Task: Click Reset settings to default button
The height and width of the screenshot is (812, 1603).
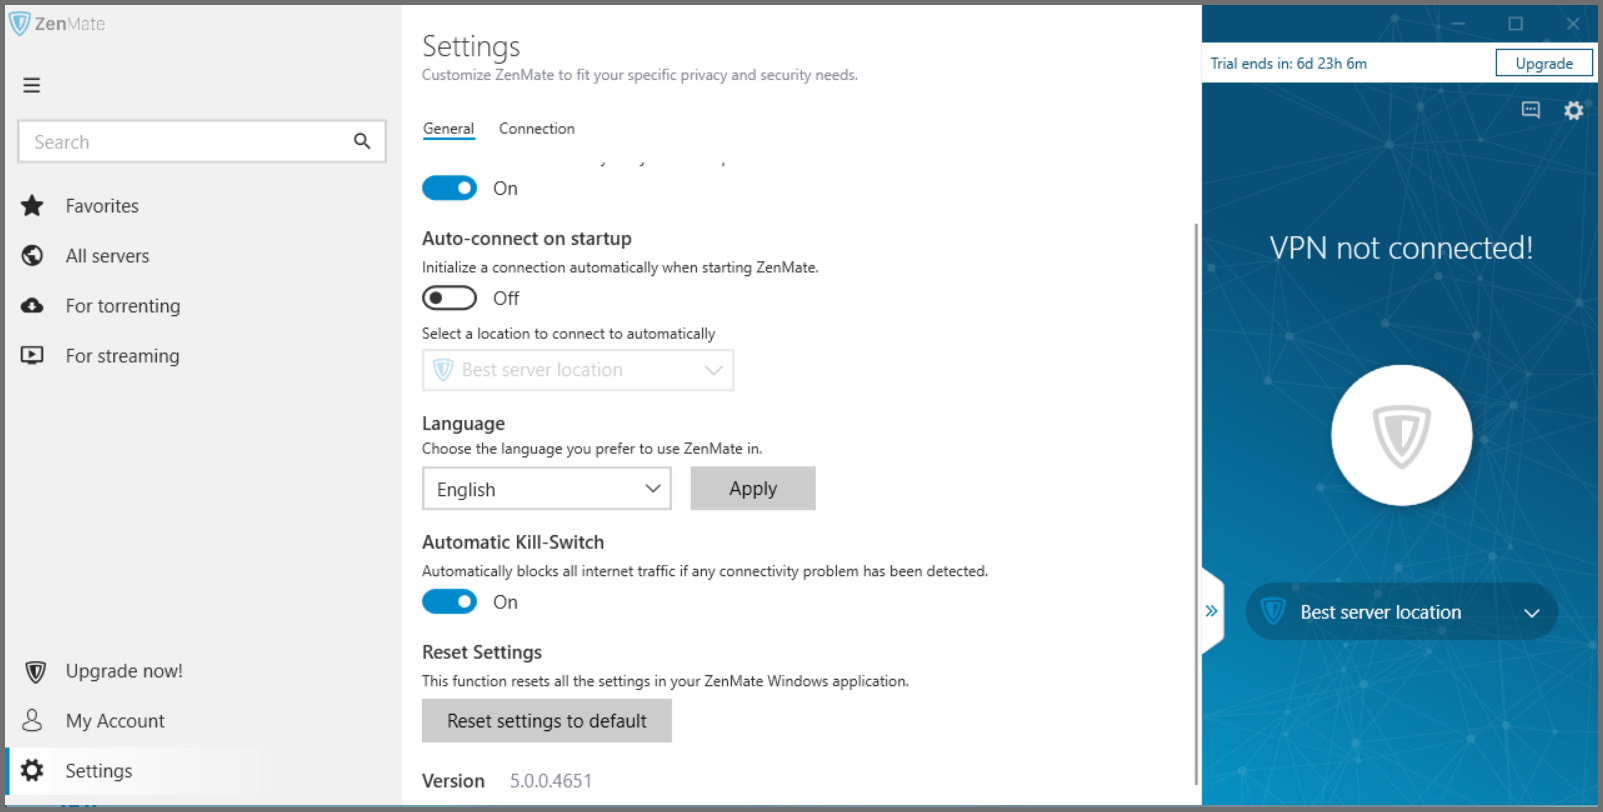Action: 547,721
